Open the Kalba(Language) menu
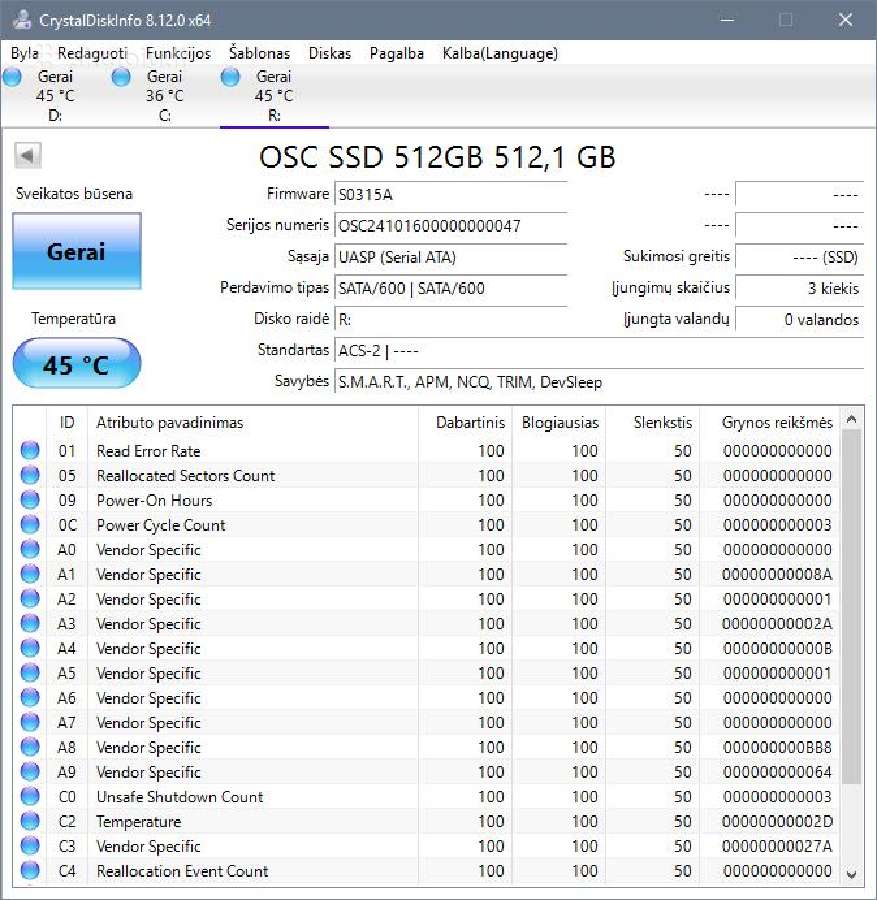The width and height of the screenshot is (877, 900). (x=500, y=53)
